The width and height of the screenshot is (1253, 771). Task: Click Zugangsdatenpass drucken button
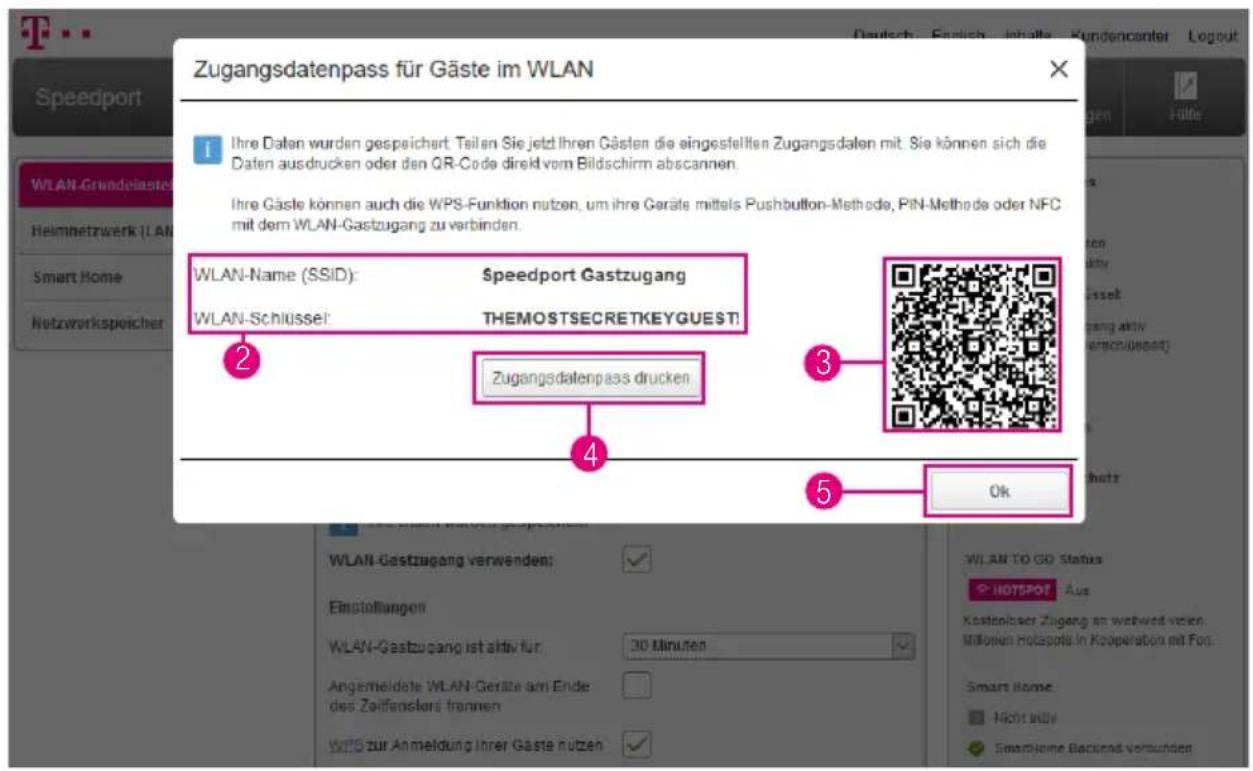click(590, 379)
